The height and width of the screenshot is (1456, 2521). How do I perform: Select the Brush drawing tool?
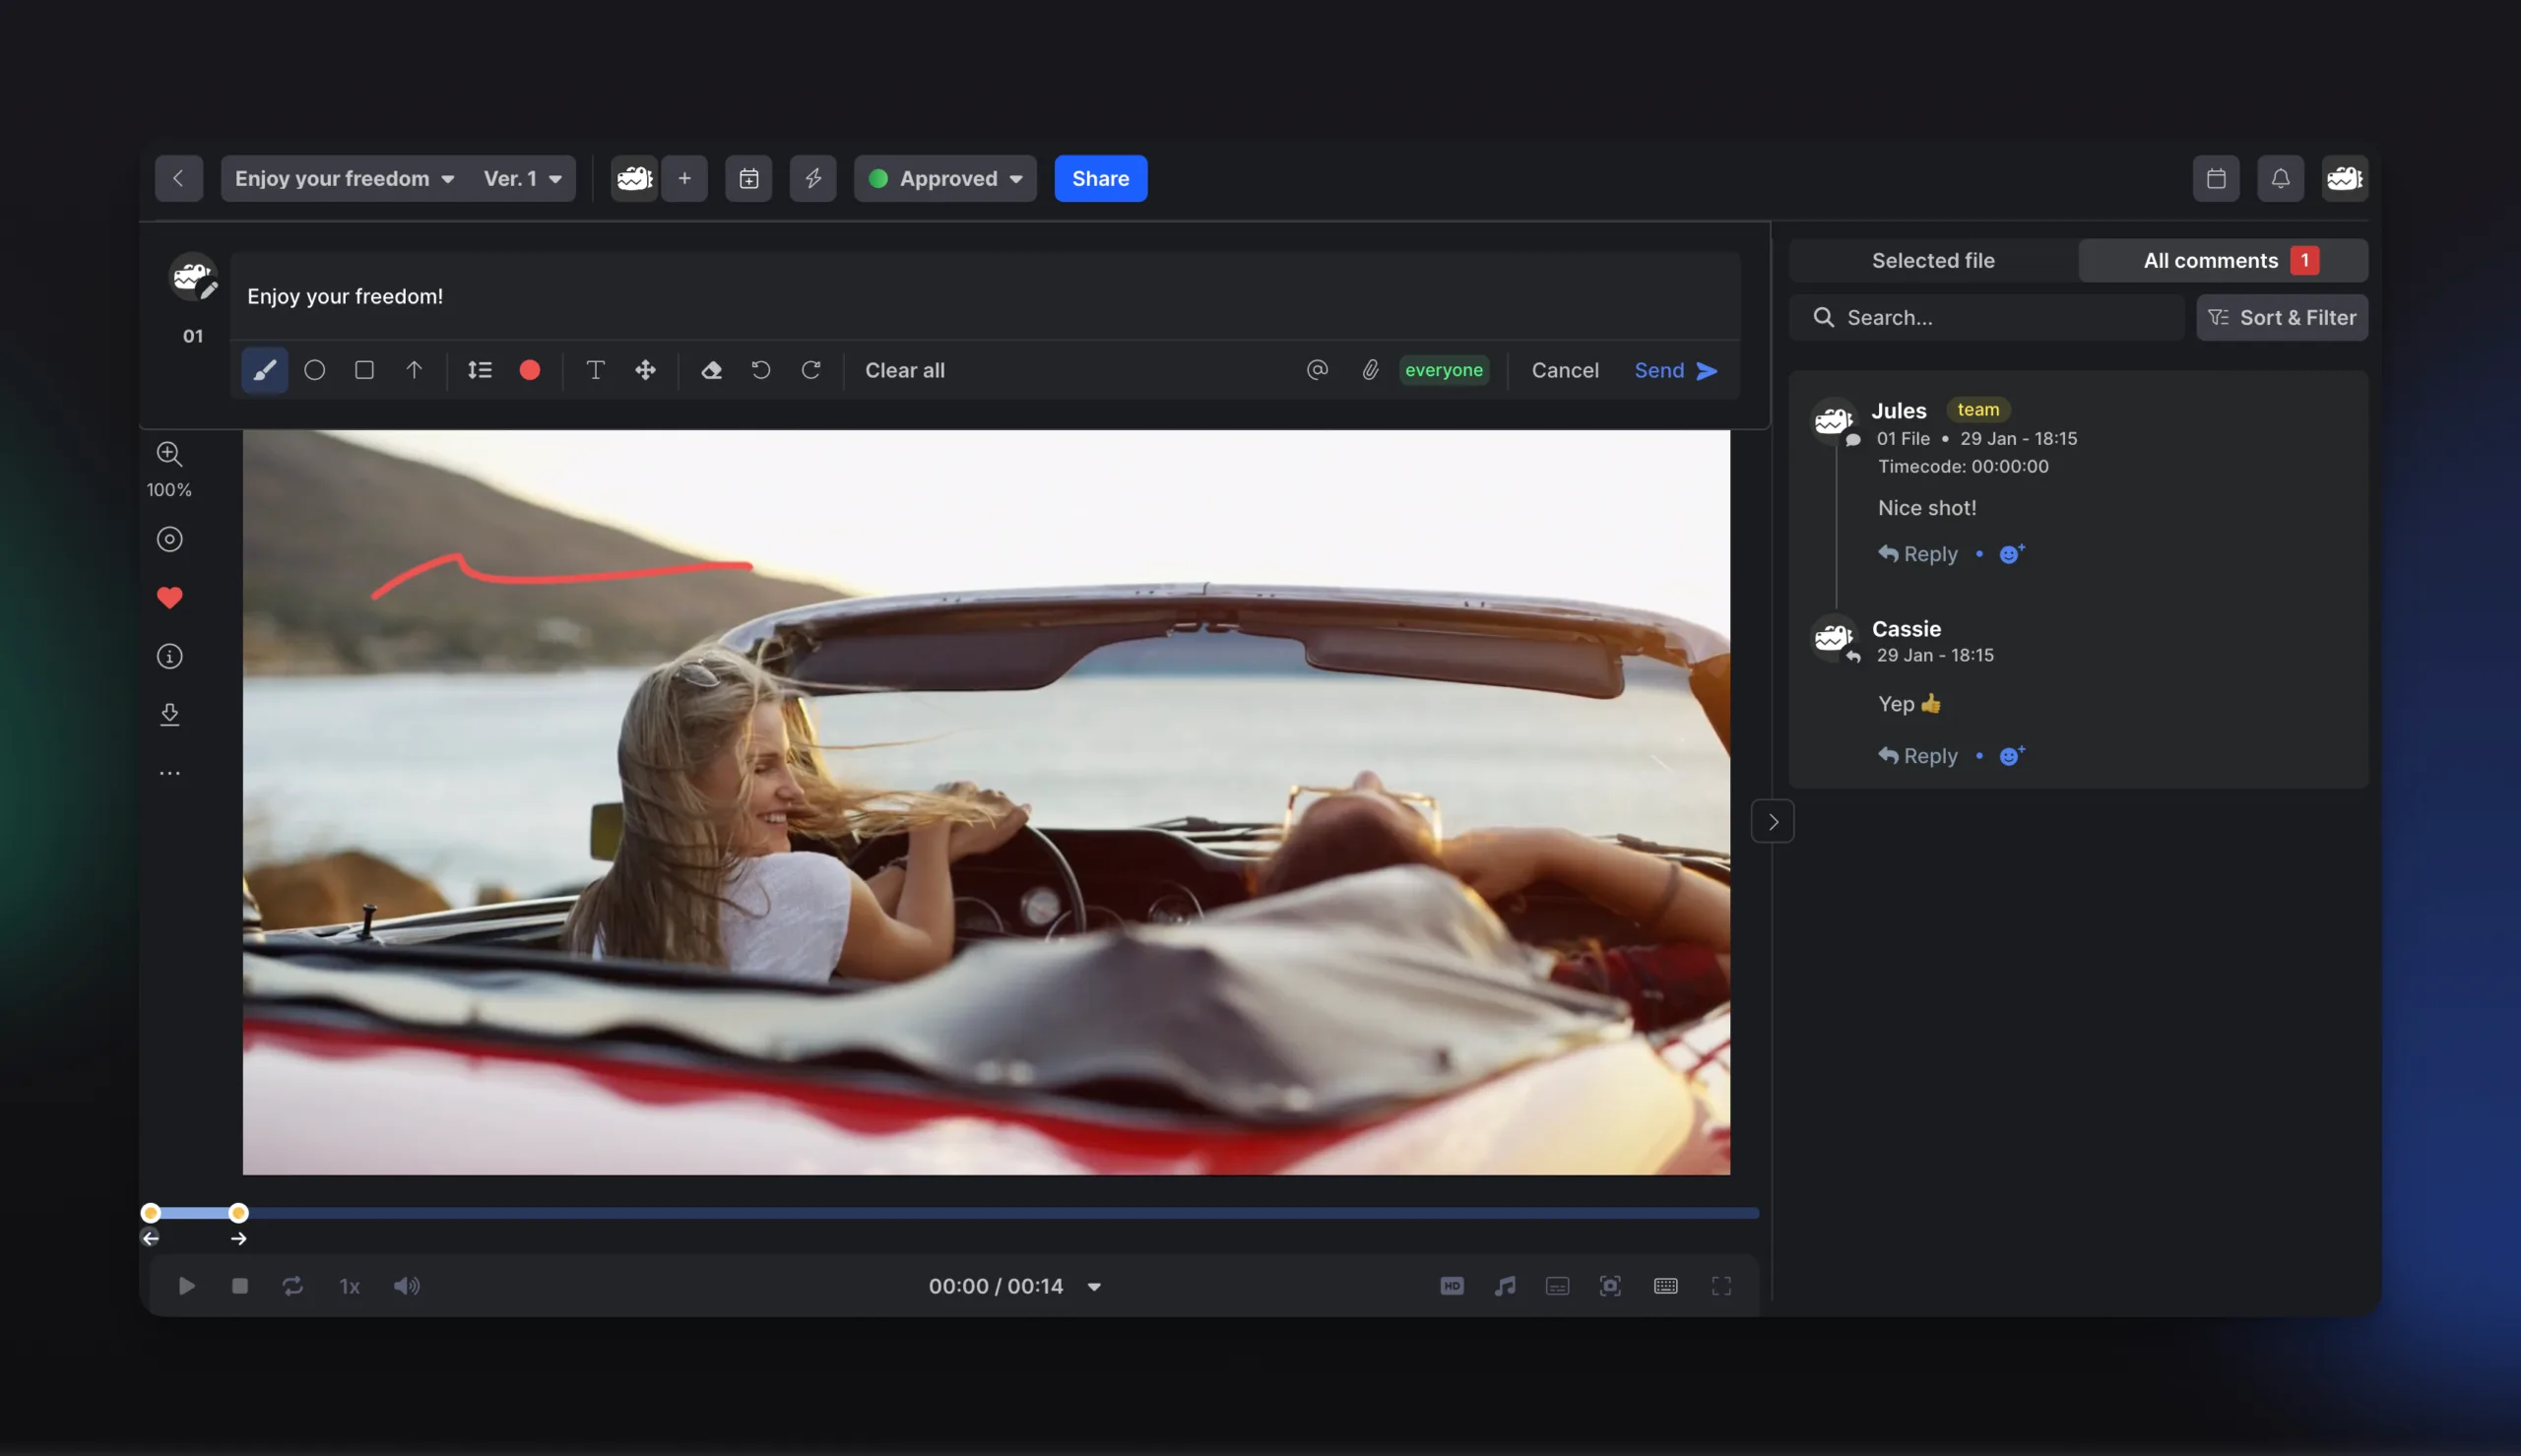pos(264,370)
